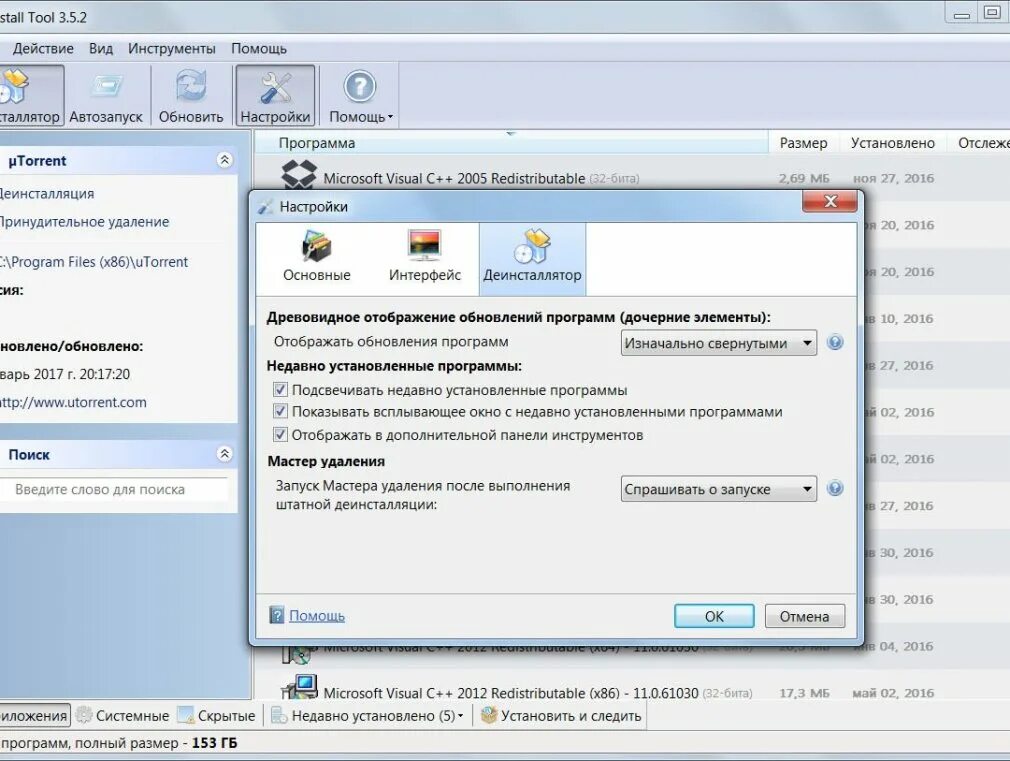Click the Отмена button
The width and height of the screenshot is (1010, 761).
coord(805,616)
